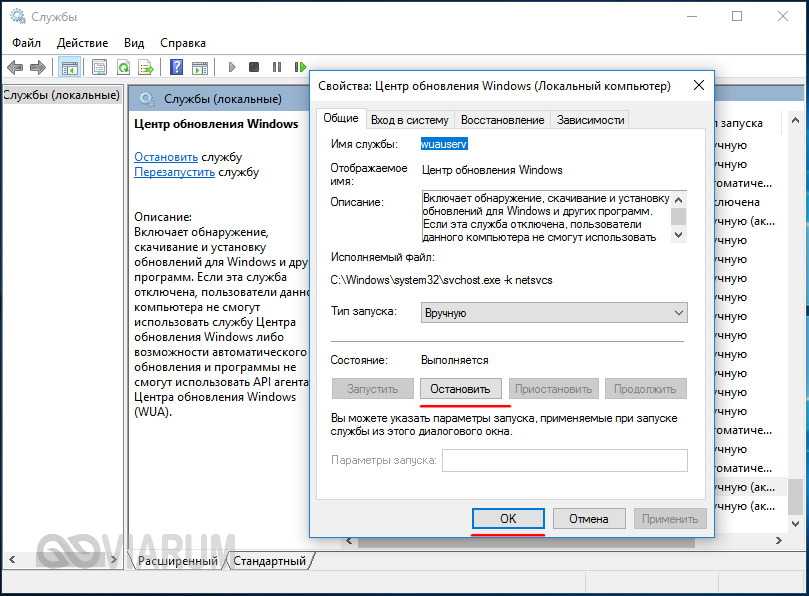This screenshot has width=809, height=596.
Task: Select the Стандартный view tab at bottom
Action: (x=269, y=561)
